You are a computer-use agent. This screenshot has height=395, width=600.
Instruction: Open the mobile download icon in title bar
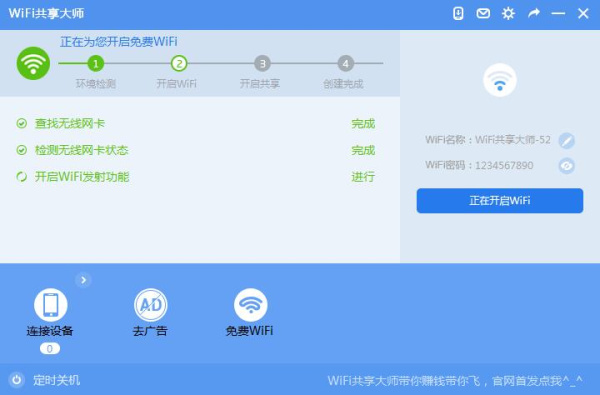coord(458,13)
